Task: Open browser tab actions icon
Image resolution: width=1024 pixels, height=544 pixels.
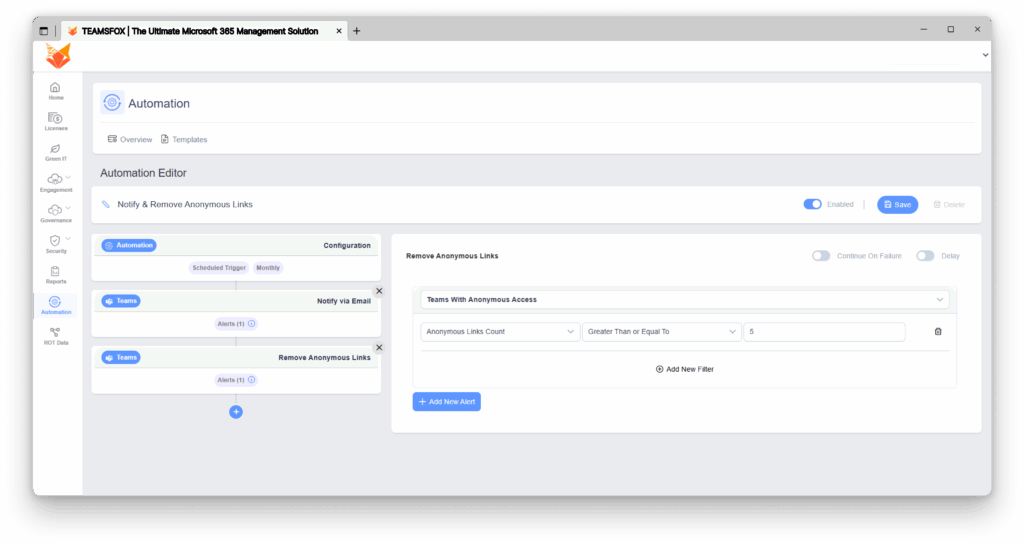Action: tap(44, 31)
